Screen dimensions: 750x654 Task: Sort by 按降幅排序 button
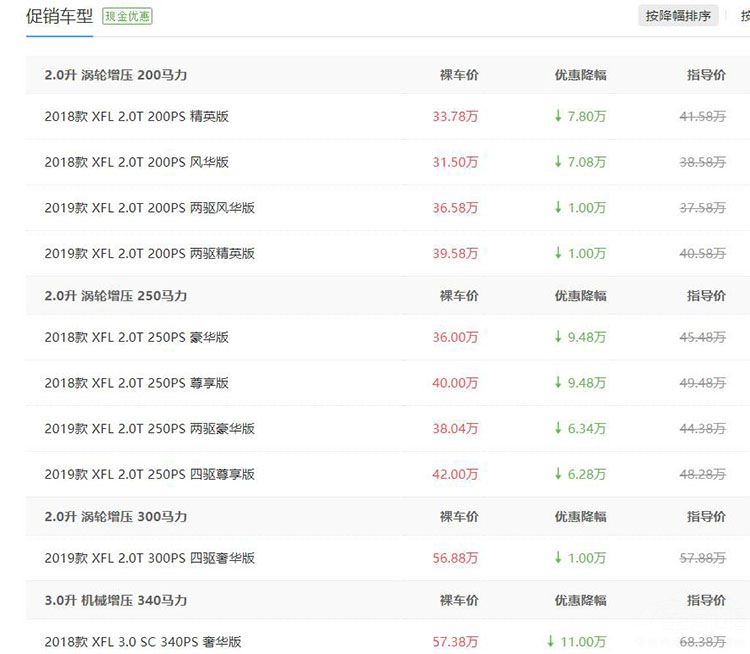point(678,16)
